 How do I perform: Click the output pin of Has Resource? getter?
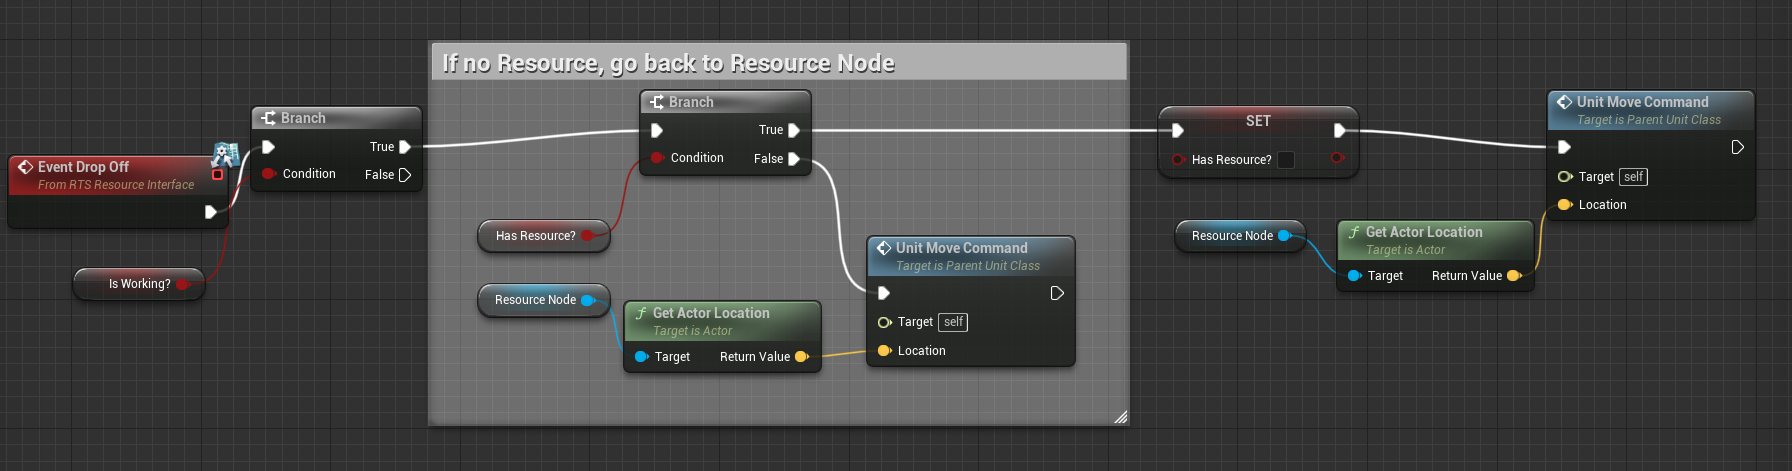pyautogui.click(x=588, y=236)
